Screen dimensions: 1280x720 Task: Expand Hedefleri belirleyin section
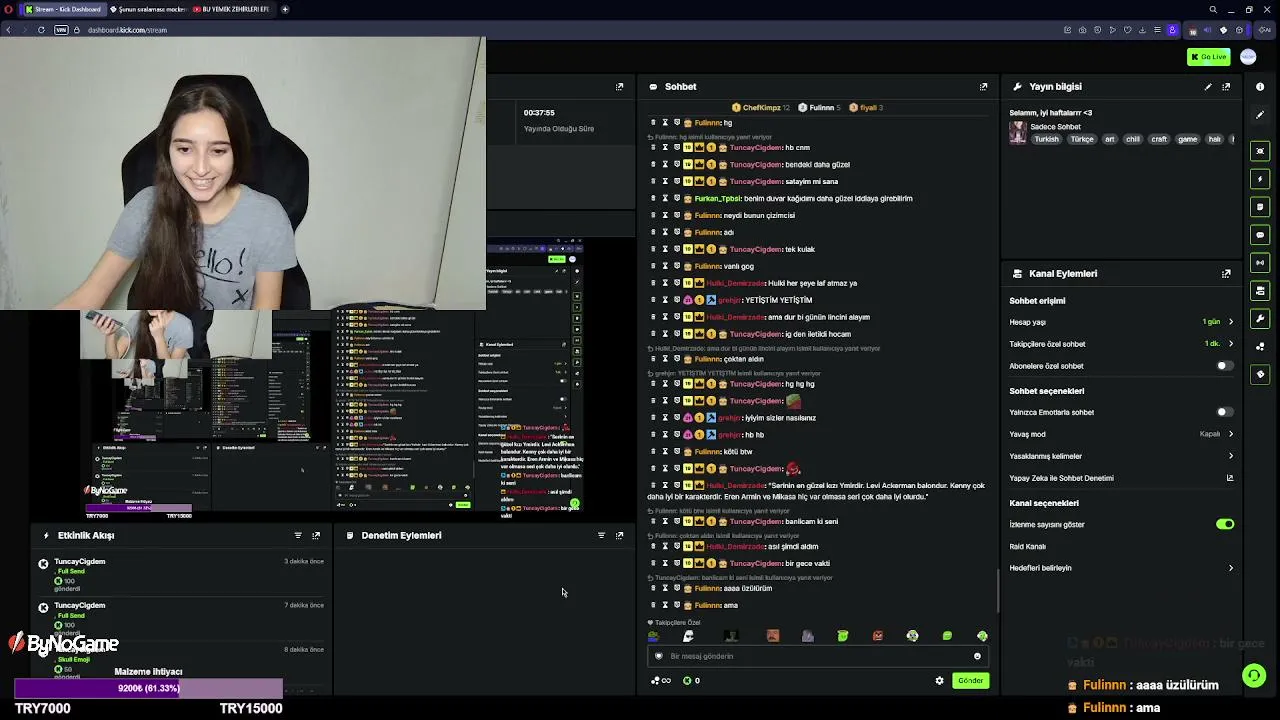(1121, 568)
